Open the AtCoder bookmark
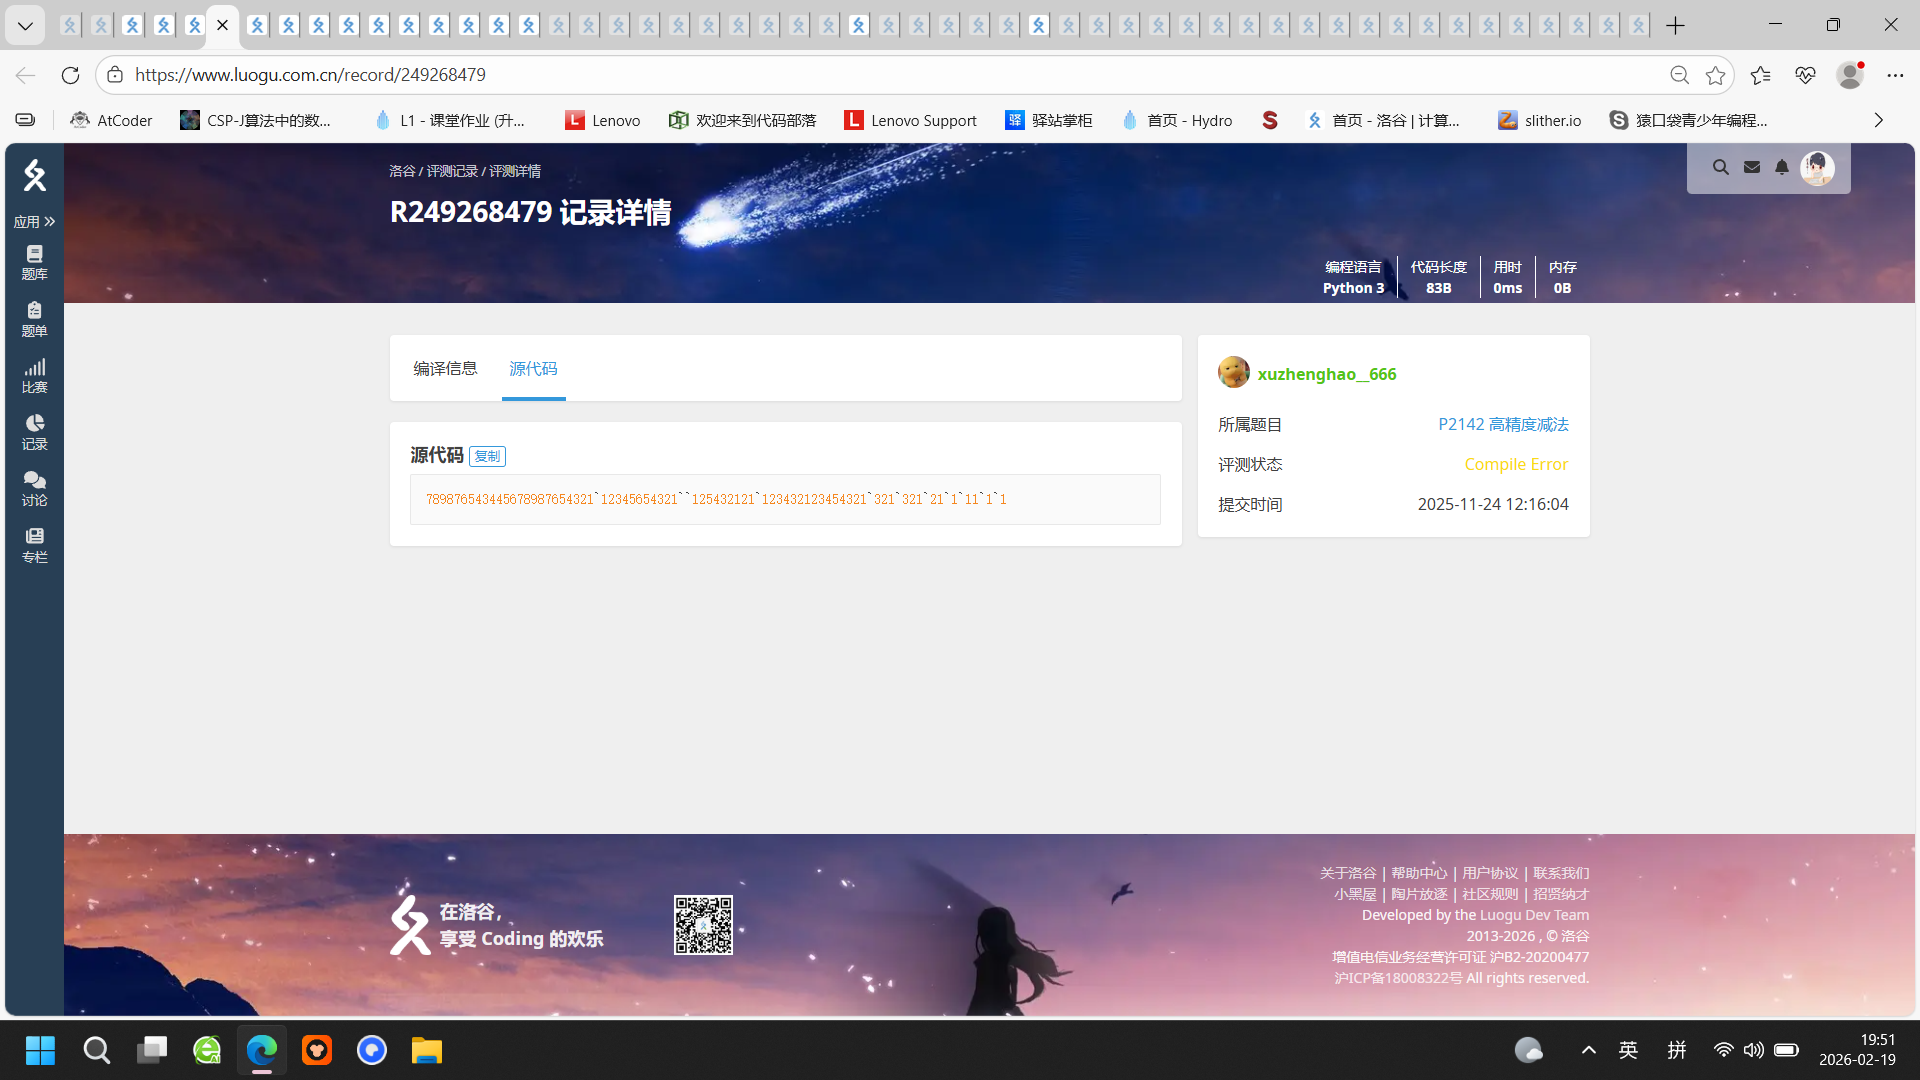This screenshot has height=1080, width=1920. tap(111, 120)
